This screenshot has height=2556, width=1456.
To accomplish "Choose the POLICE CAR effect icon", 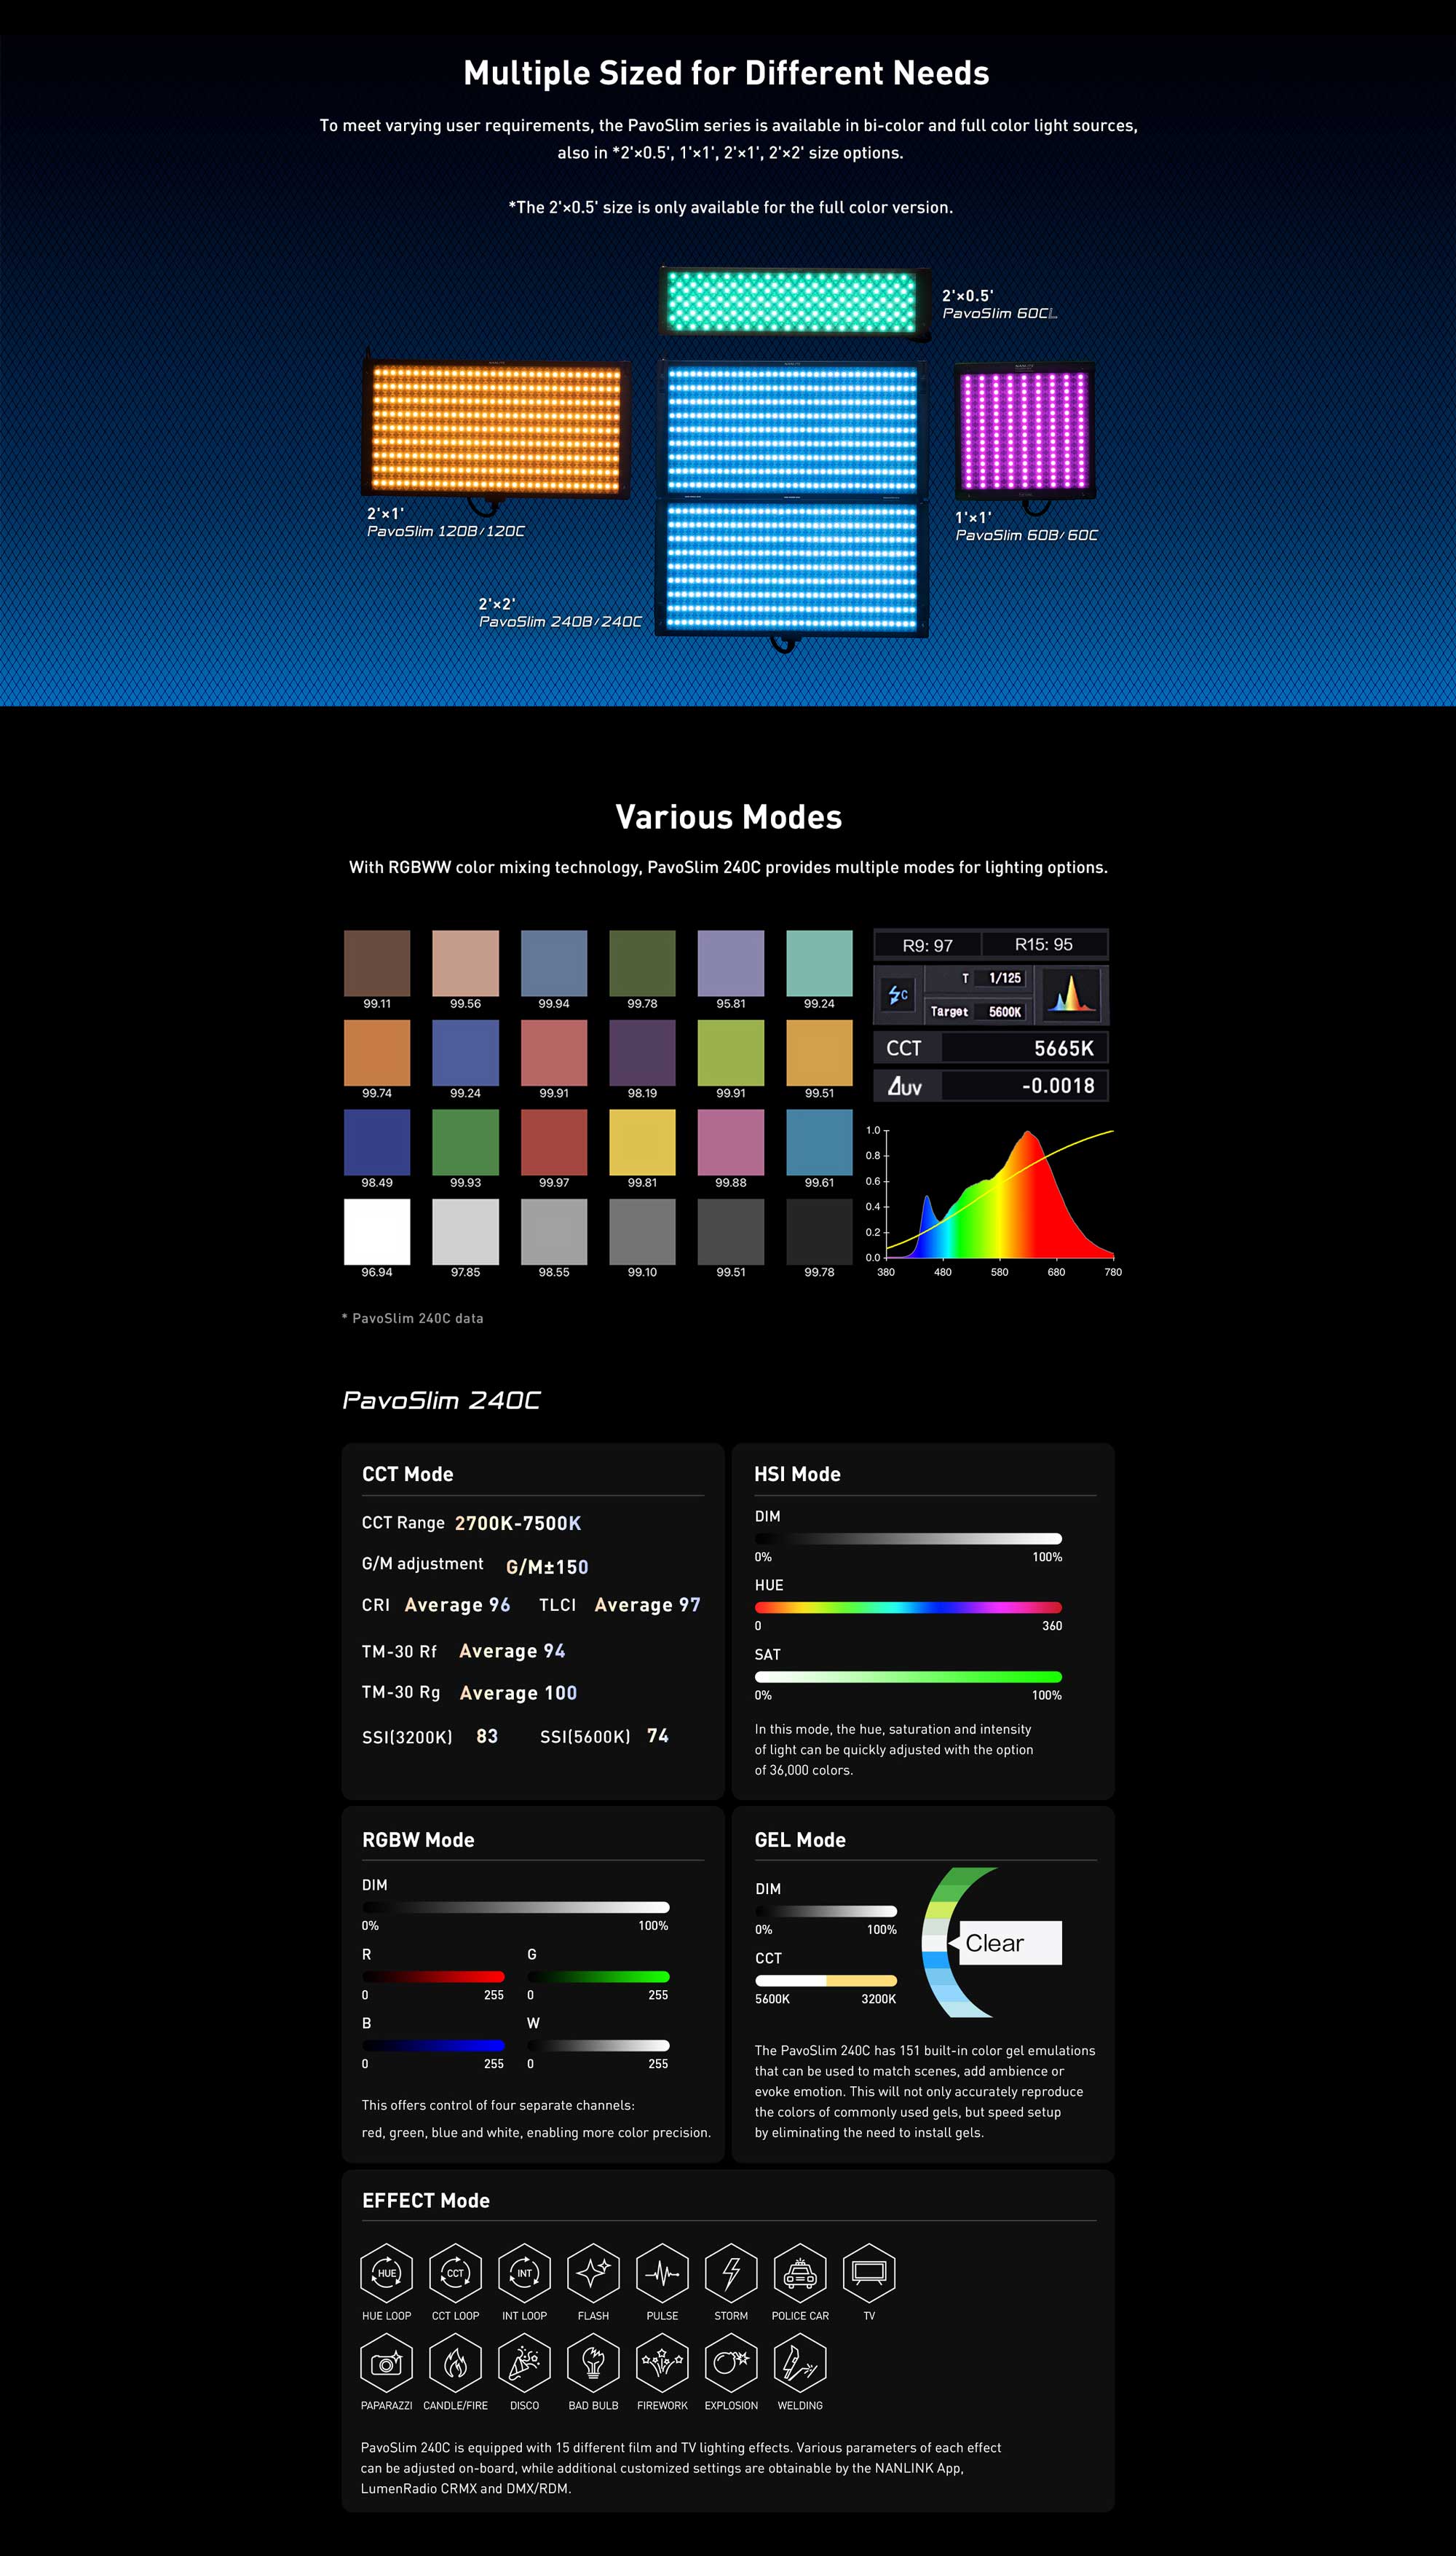I will tap(800, 2272).
